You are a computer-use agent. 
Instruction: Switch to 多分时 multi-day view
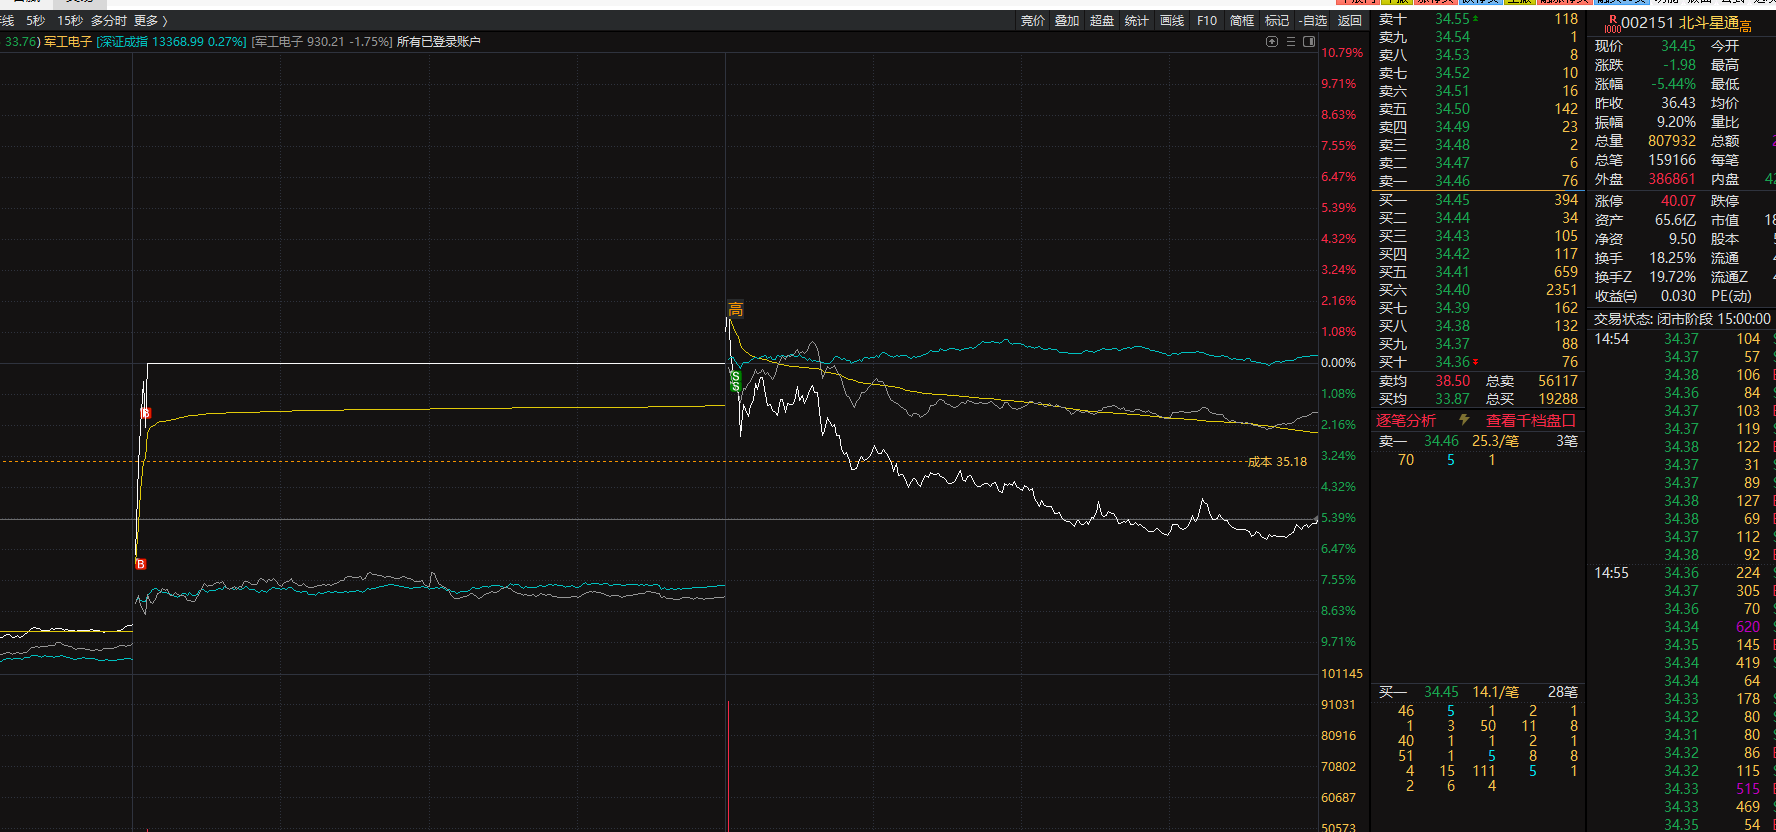point(109,20)
